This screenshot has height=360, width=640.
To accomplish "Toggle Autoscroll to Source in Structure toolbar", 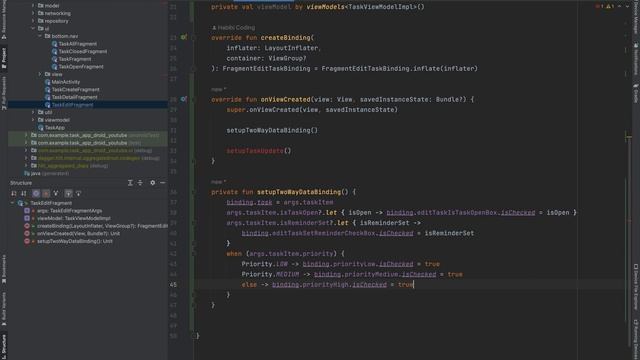I will click(x=68, y=193).
